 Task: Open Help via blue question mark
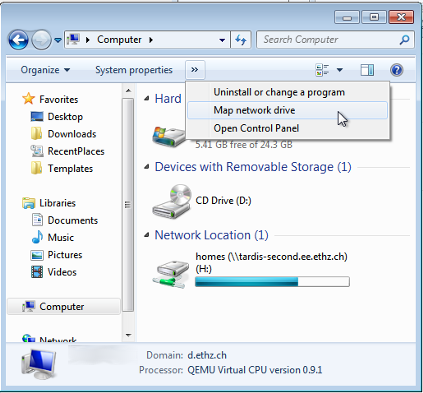[397, 70]
